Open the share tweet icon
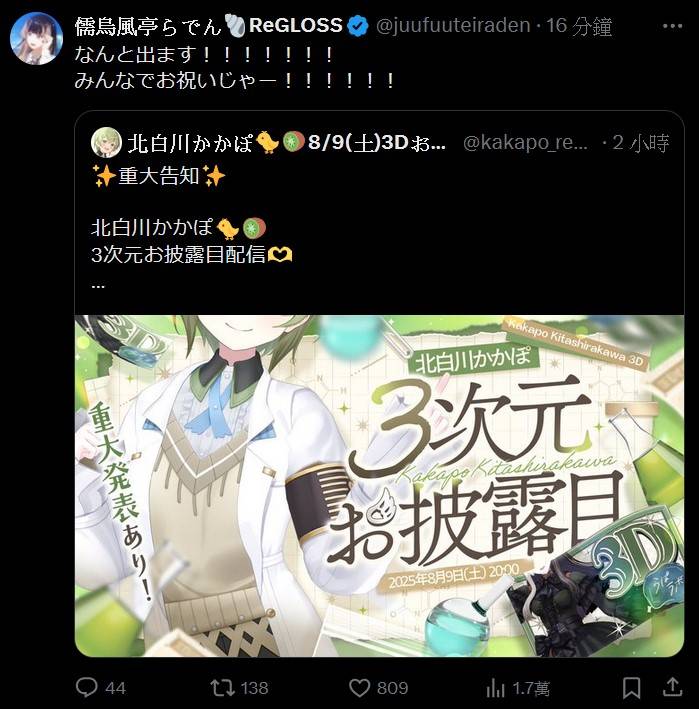The image size is (699, 709). [x=672, y=687]
